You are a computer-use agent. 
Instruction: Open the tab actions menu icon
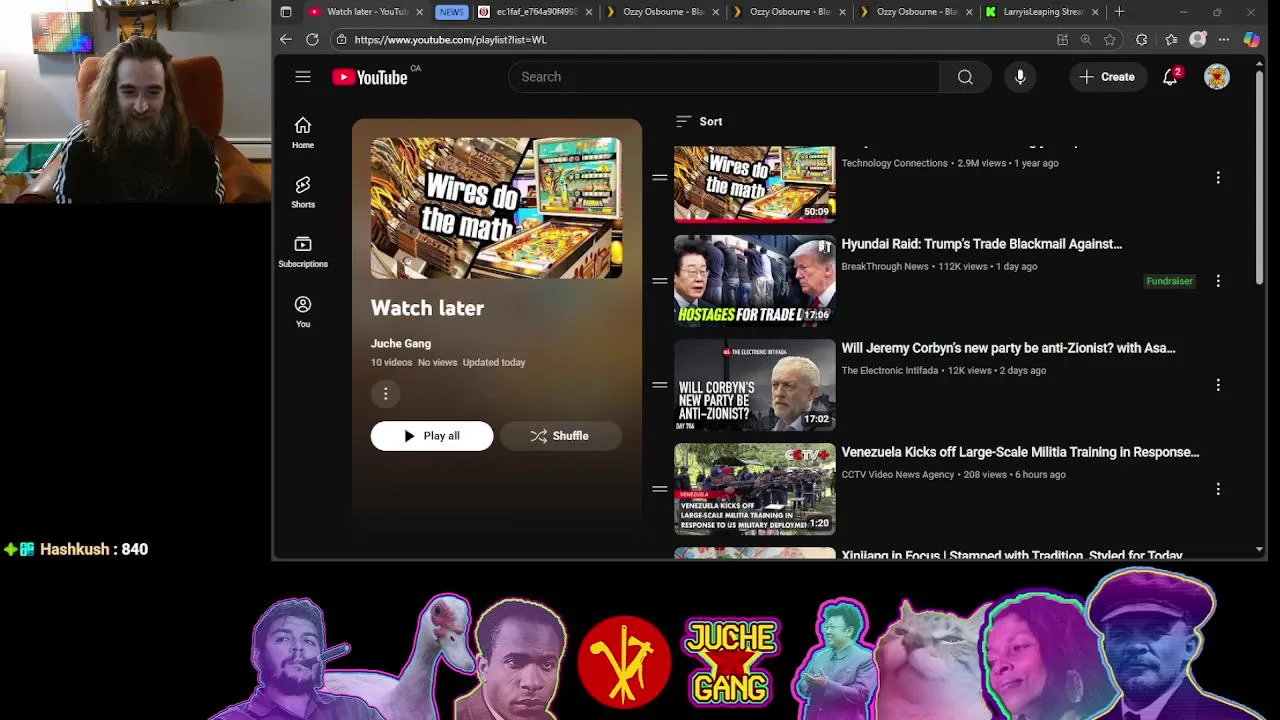(286, 12)
